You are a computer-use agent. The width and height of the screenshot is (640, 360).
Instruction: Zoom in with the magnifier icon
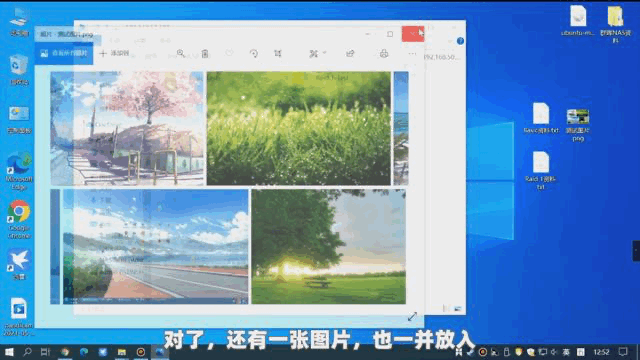point(180,53)
